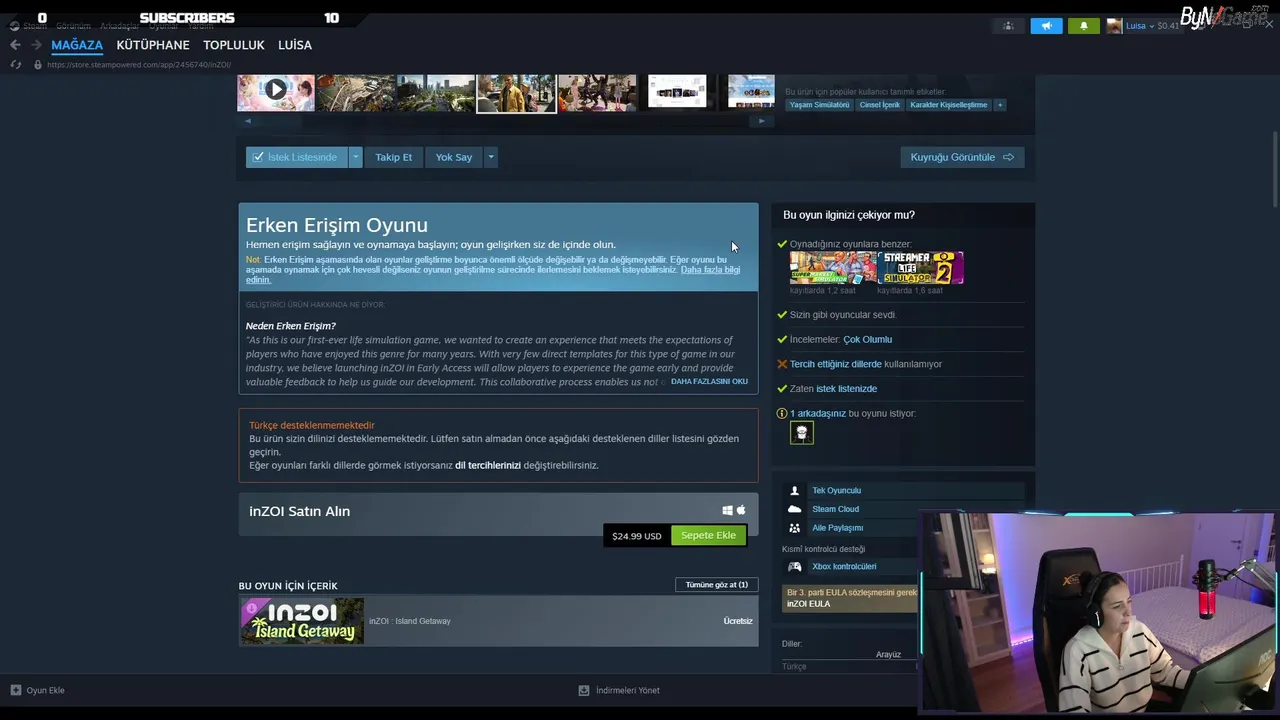Click the İndirmeleri Yönet download icon

pyautogui.click(x=584, y=690)
